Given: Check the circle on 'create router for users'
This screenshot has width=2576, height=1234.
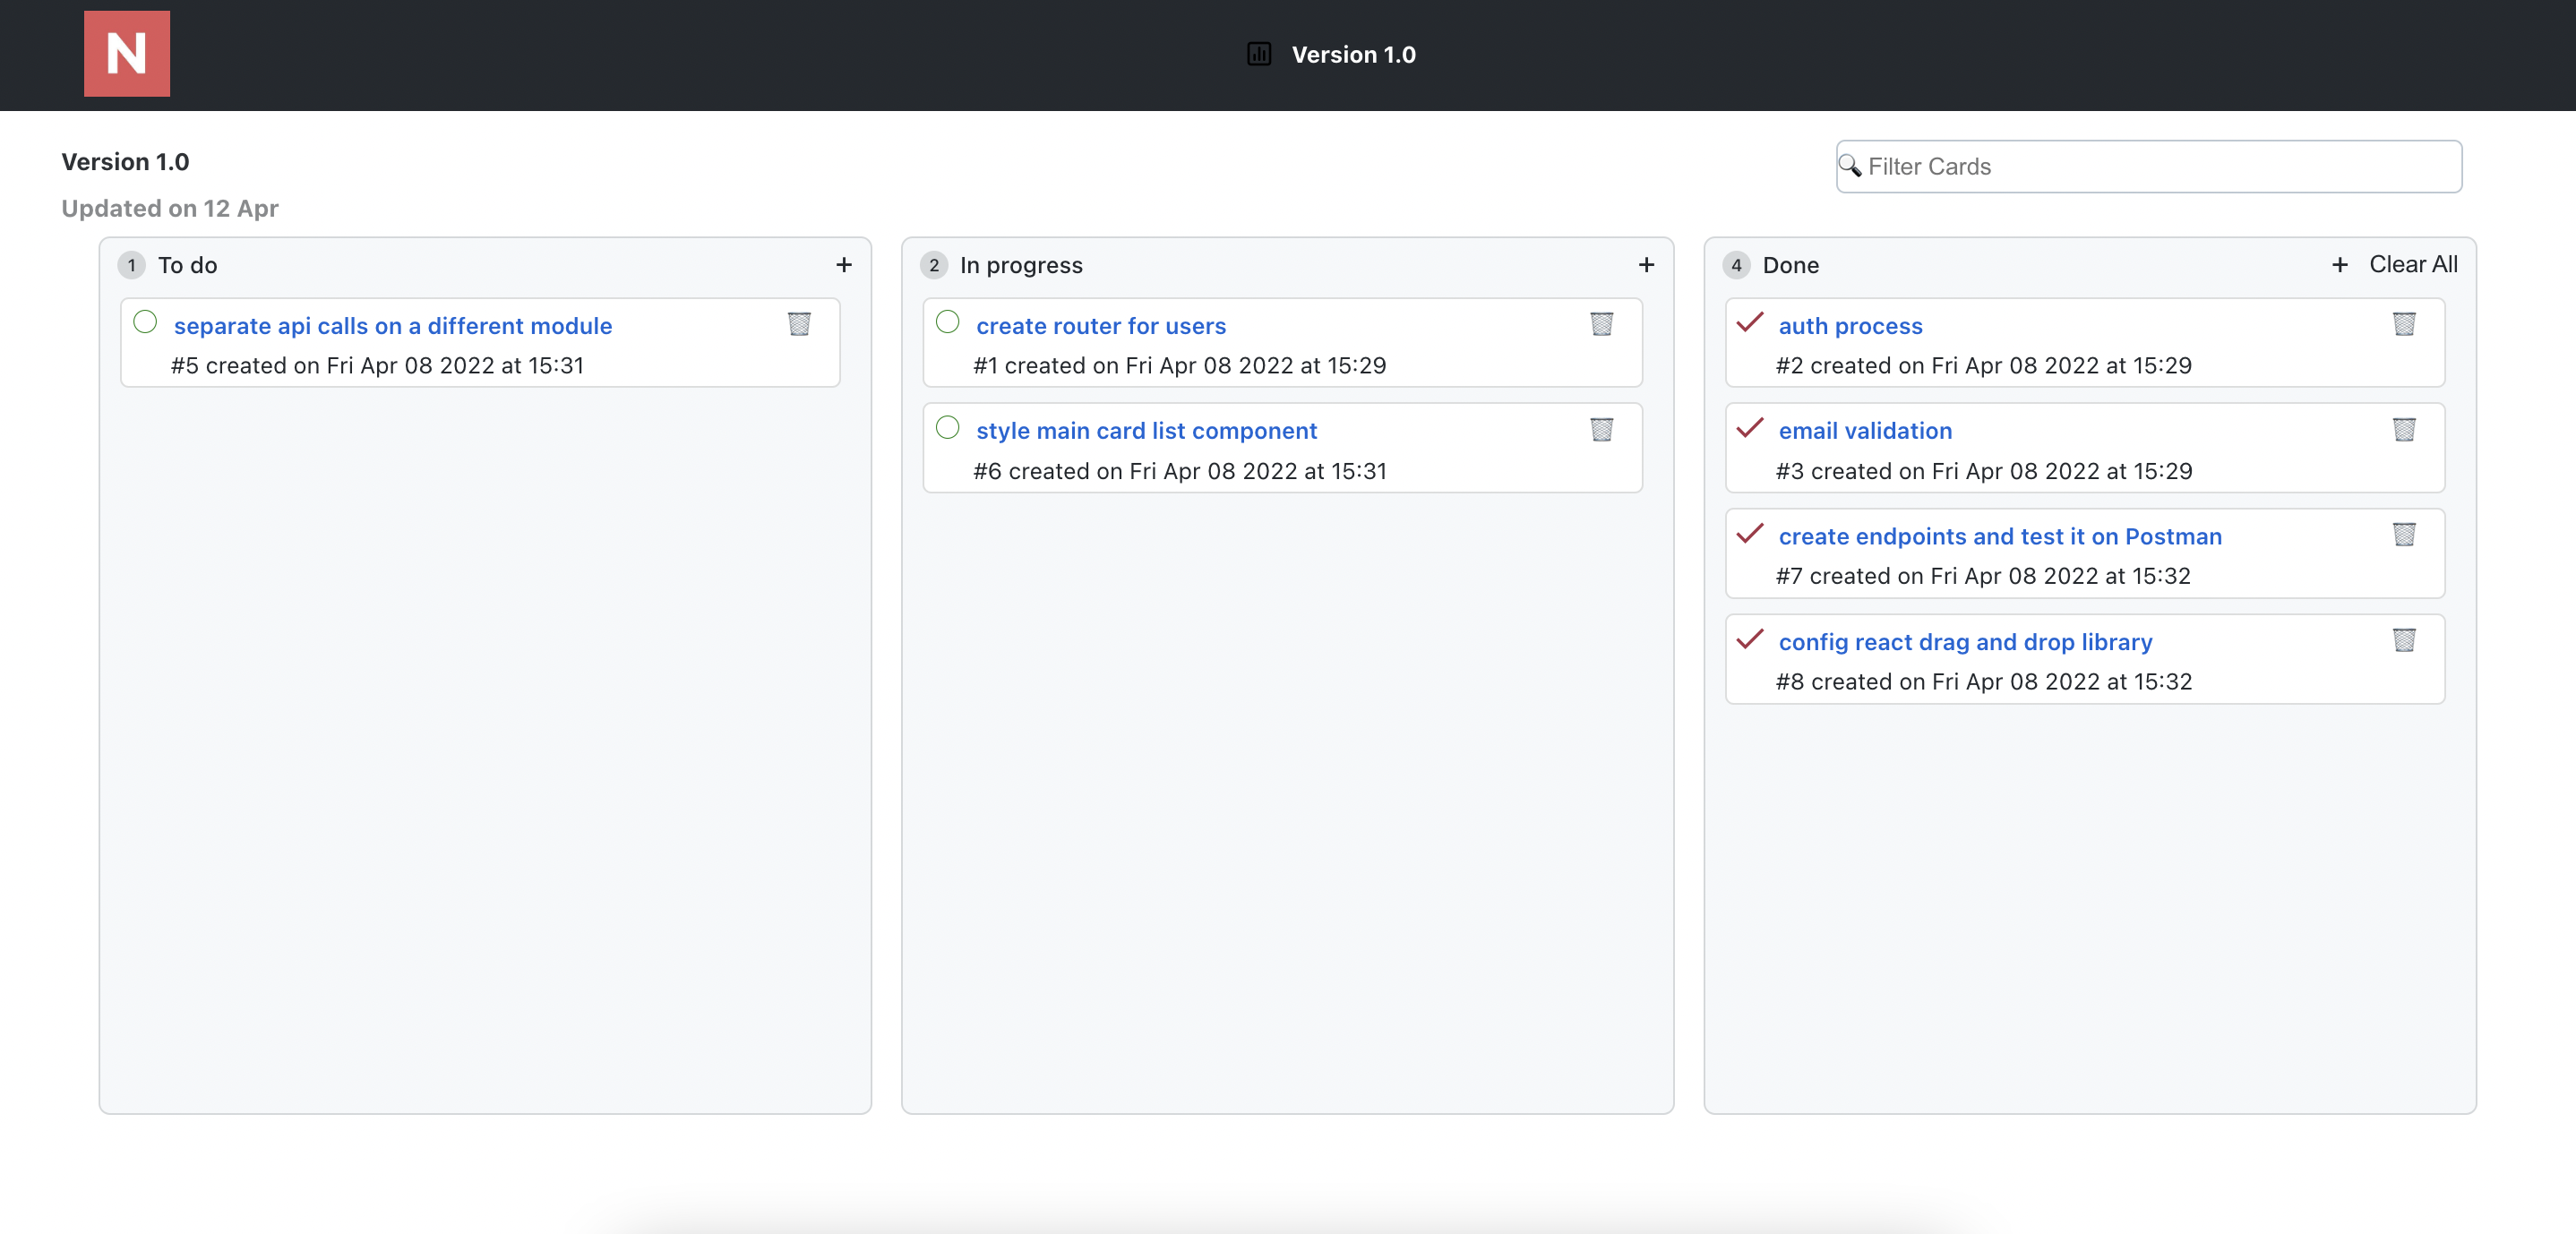Looking at the screenshot, I should click(948, 321).
